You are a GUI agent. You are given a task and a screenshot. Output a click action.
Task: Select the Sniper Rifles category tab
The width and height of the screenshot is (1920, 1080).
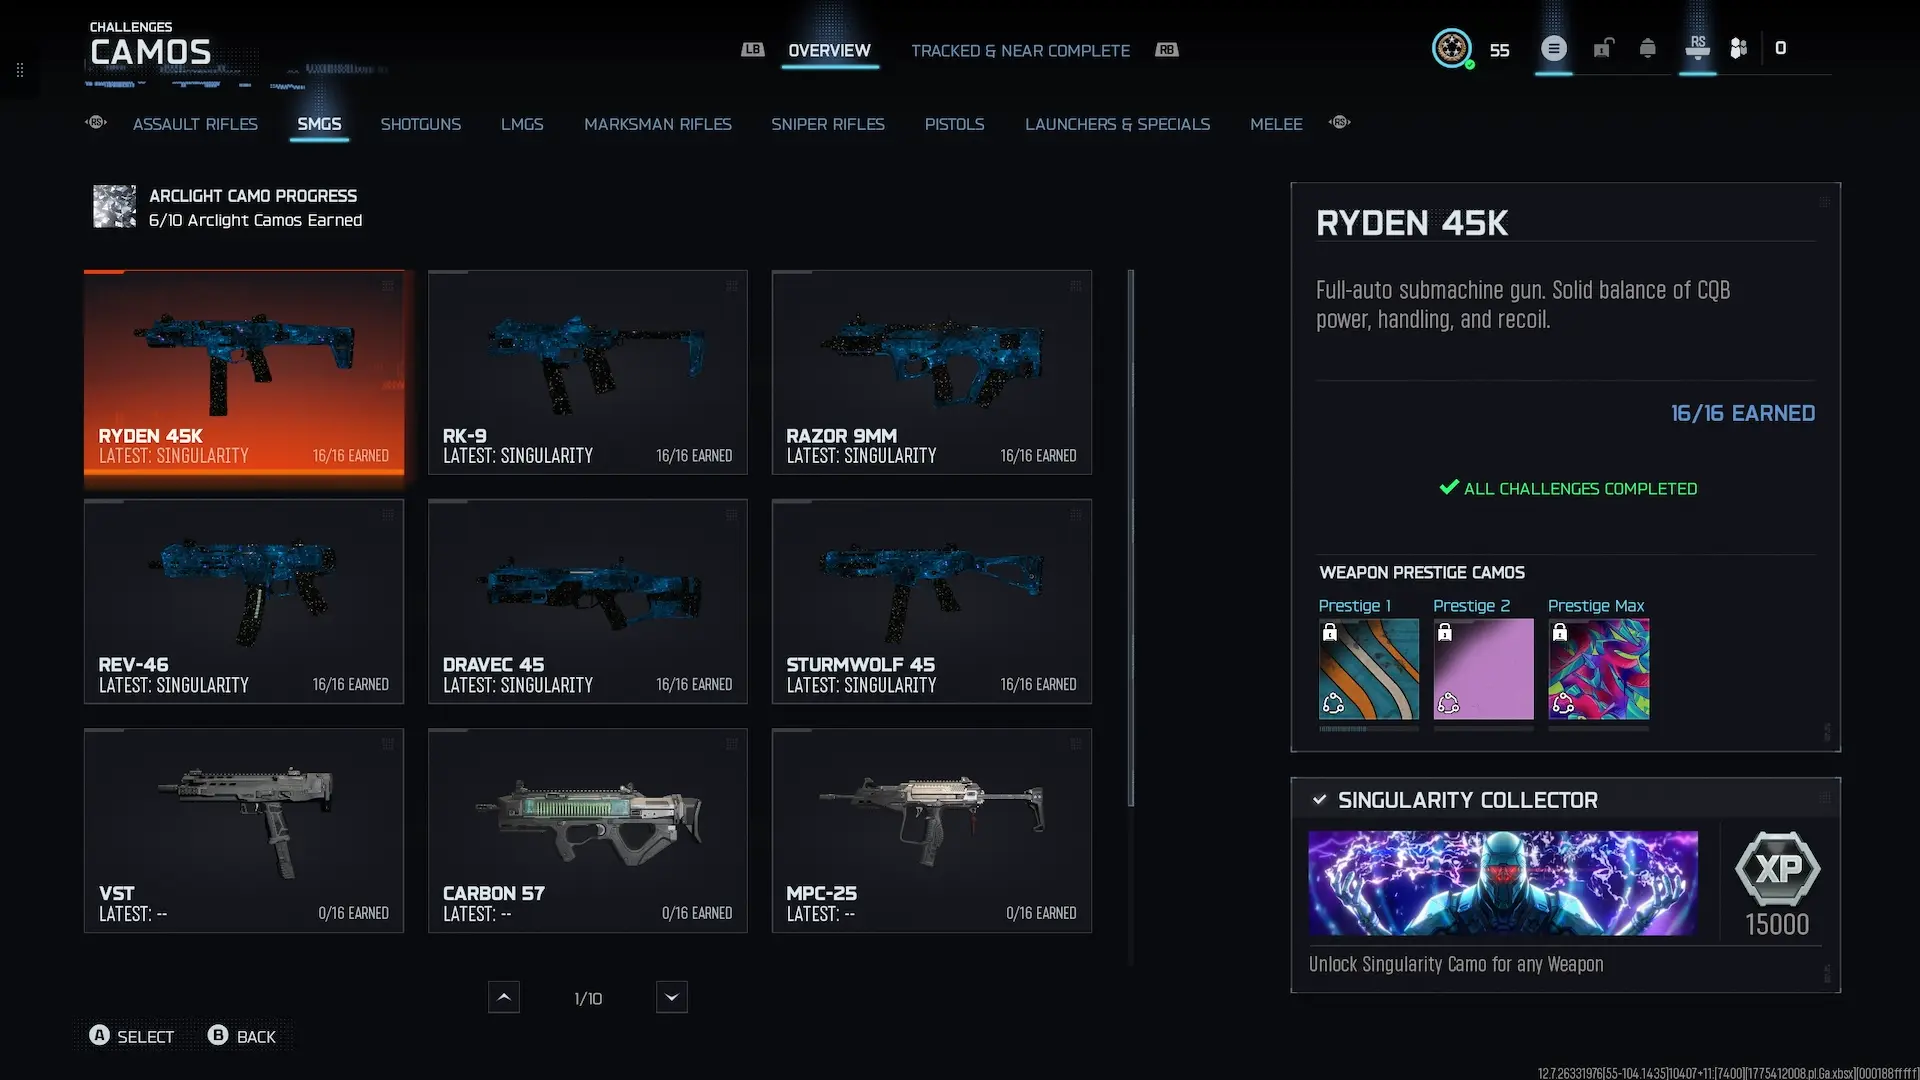click(827, 124)
